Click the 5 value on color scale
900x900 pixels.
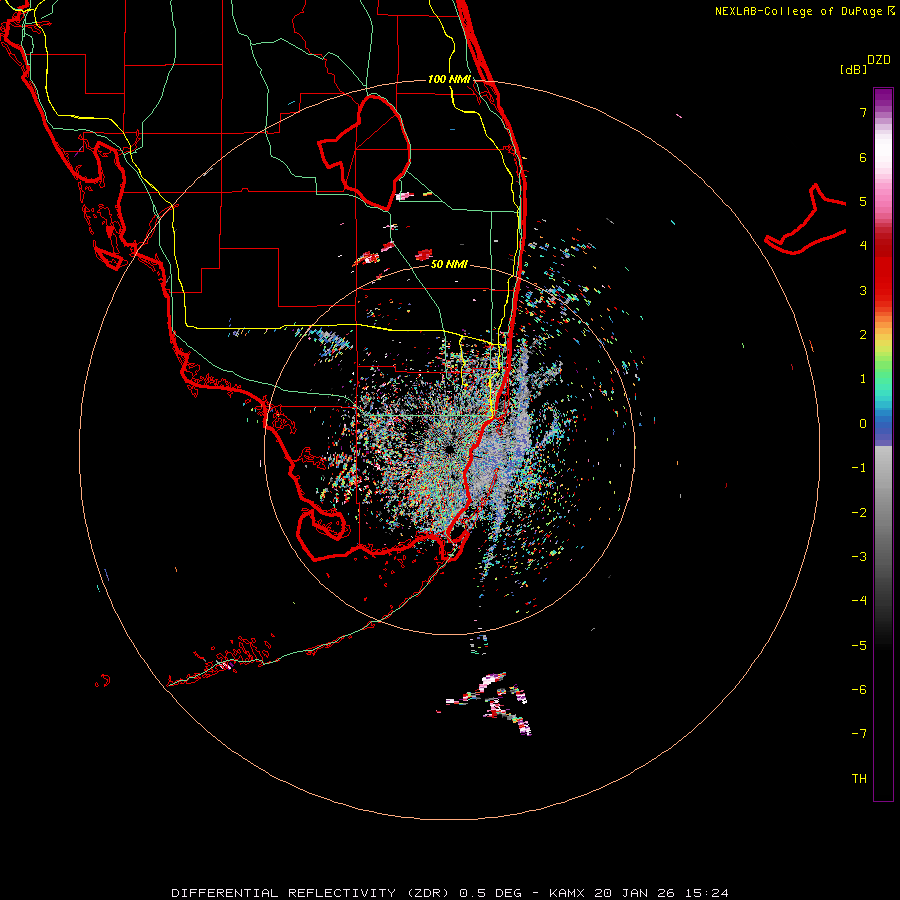coord(863,201)
